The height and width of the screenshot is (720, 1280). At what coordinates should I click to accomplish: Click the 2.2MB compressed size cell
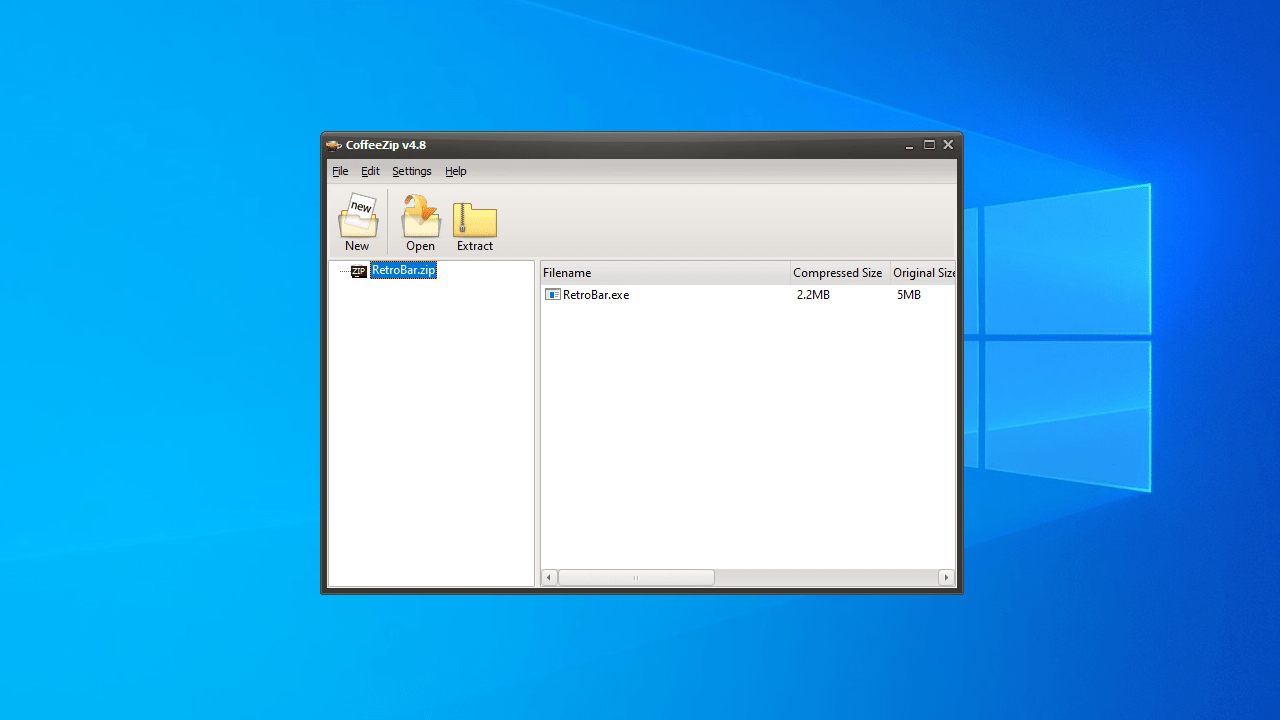pyautogui.click(x=813, y=295)
